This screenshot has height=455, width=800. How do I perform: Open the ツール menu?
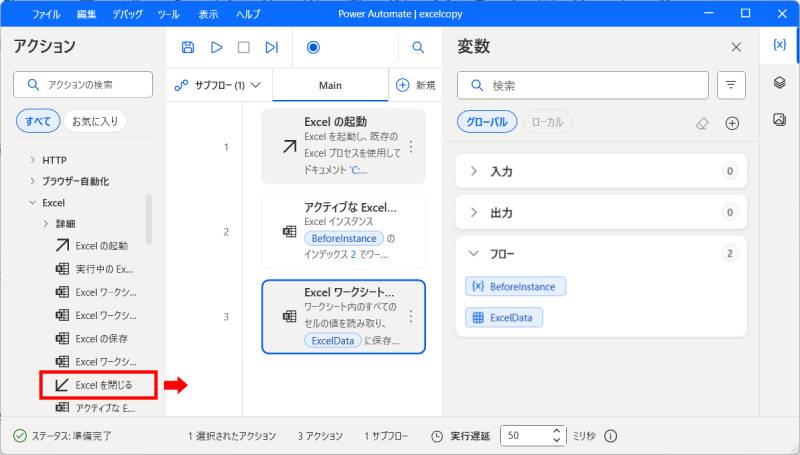[x=168, y=14]
